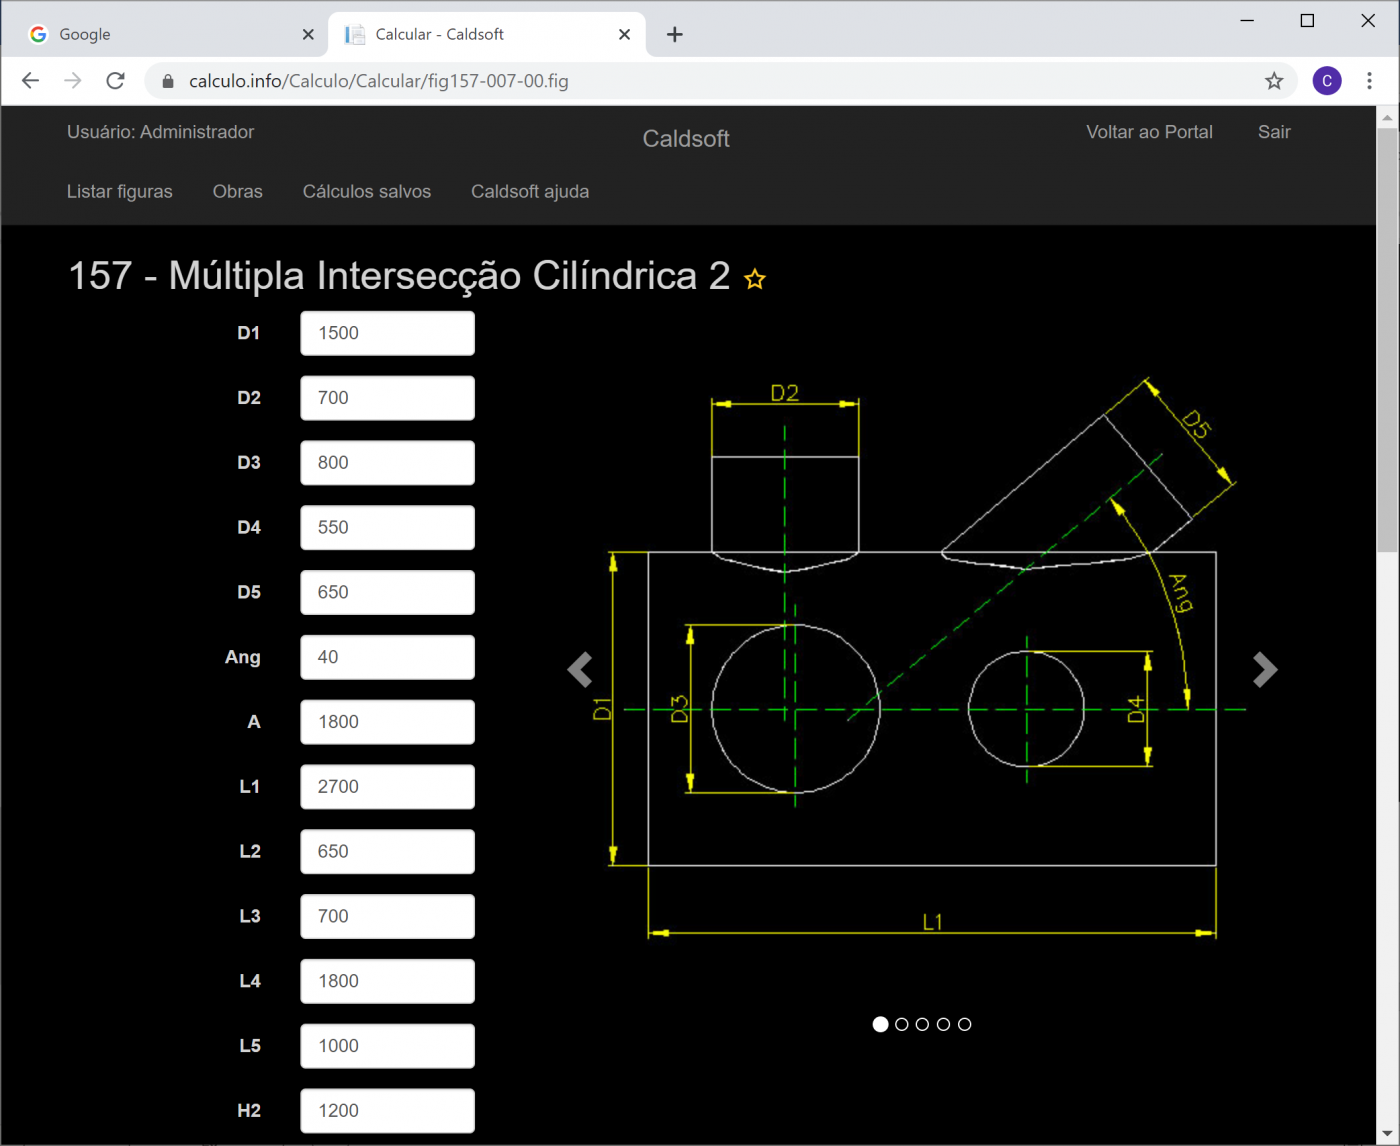The height and width of the screenshot is (1146, 1400).
Task: Select the second carousel indicator dot
Action: pyautogui.click(x=902, y=1024)
